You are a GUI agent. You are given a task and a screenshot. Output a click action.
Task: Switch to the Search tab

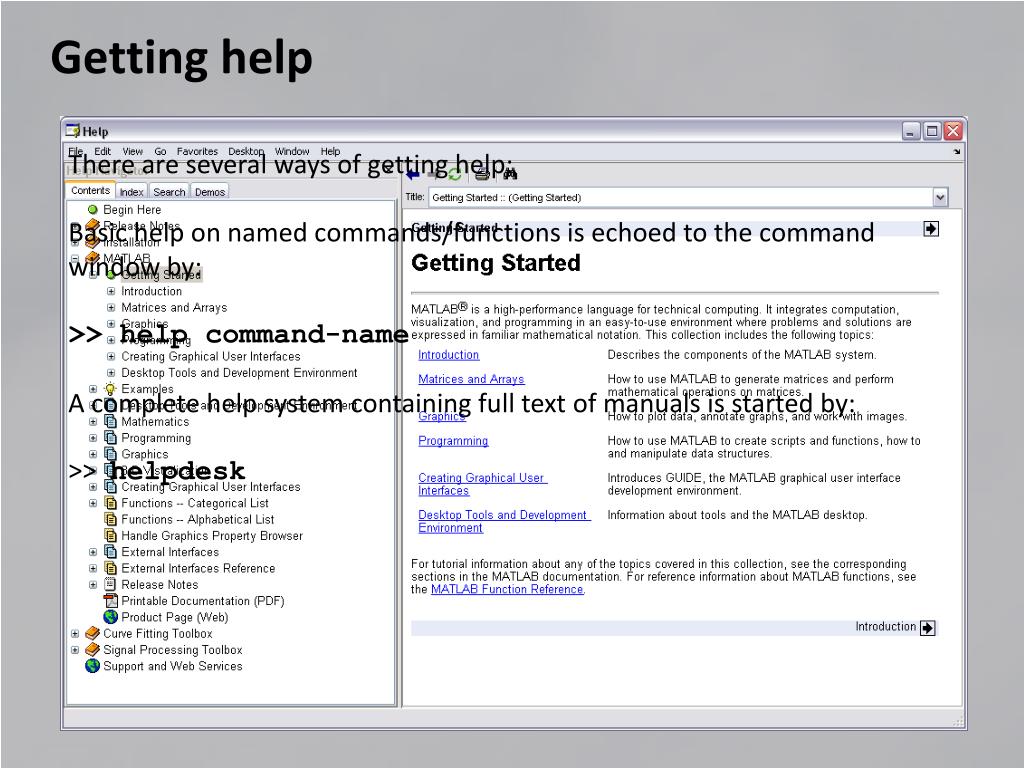pyautogui.click(x=169, y=192)
